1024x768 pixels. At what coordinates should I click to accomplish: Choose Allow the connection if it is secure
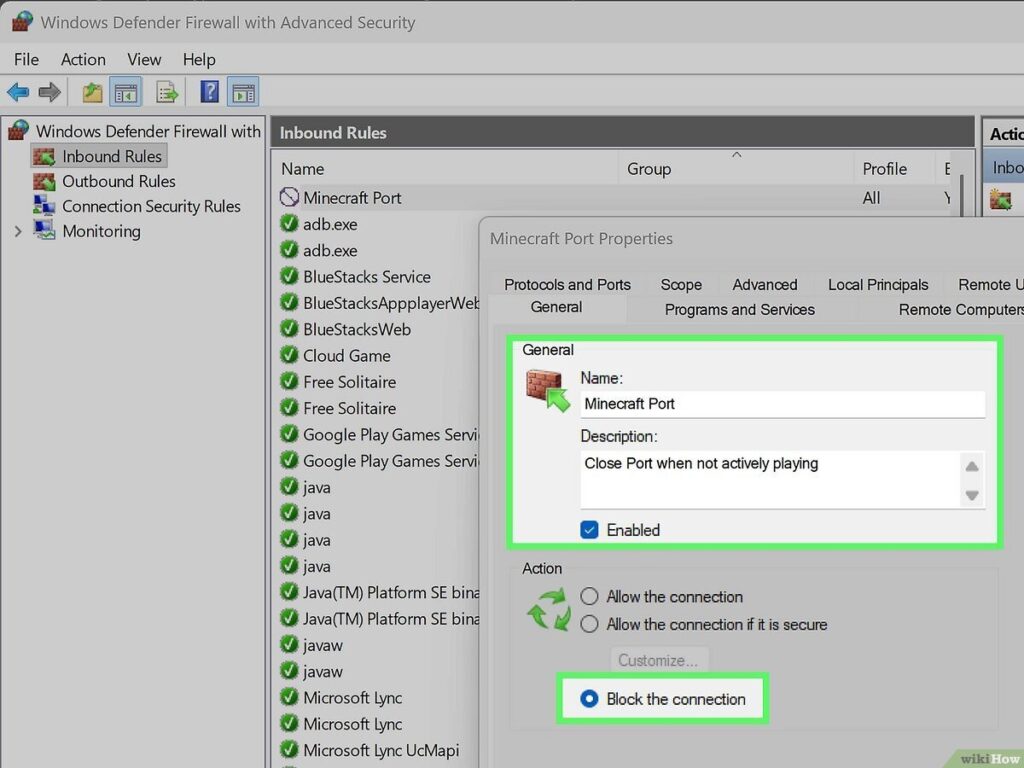coord(589,625)
